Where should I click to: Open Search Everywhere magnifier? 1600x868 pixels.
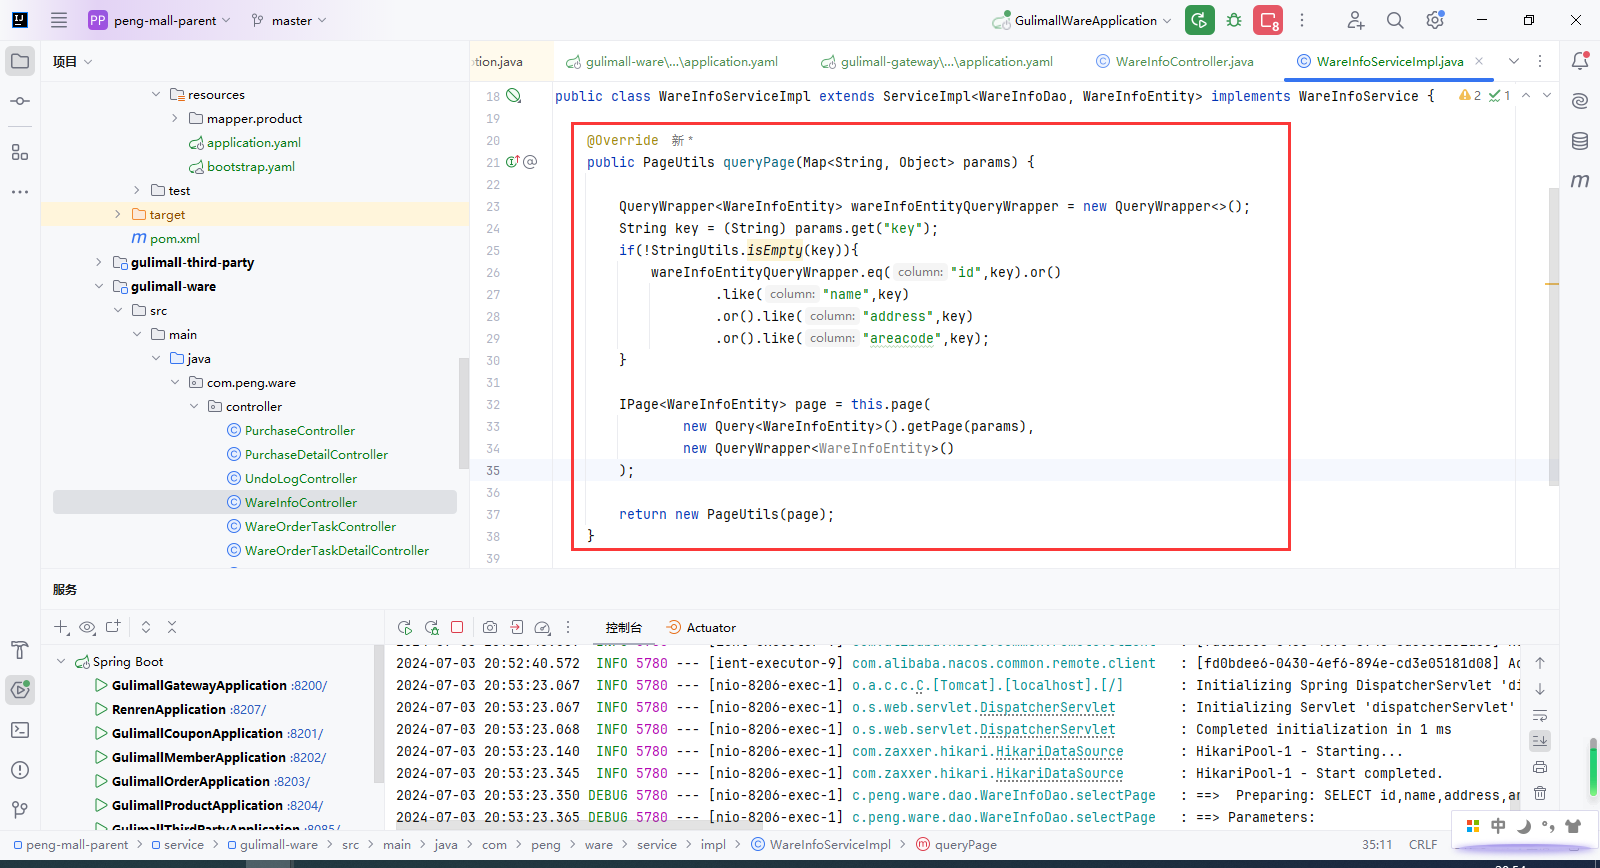tap(1395, 20)
